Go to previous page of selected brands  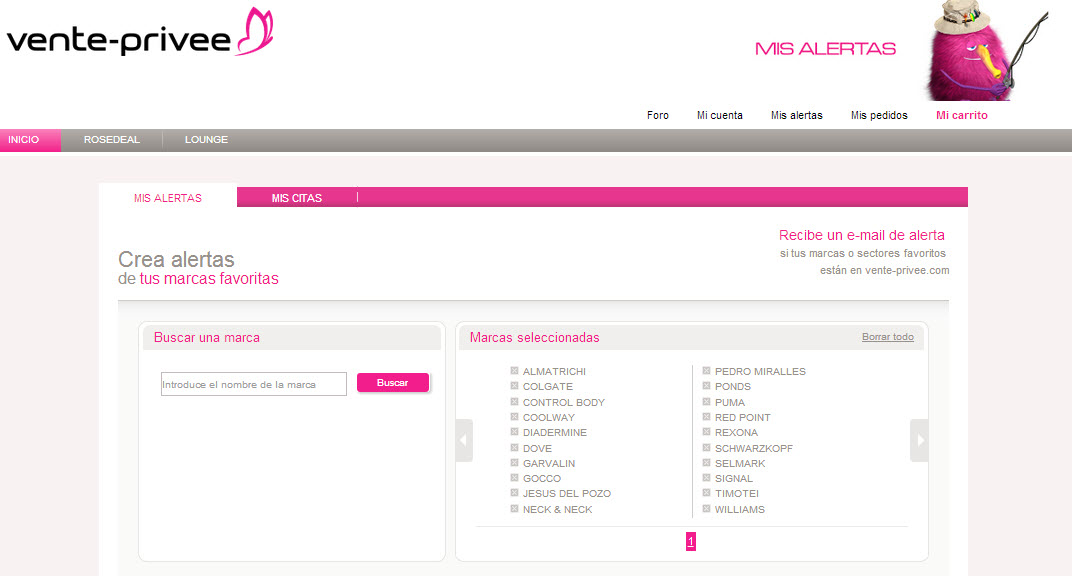point(464,440)
